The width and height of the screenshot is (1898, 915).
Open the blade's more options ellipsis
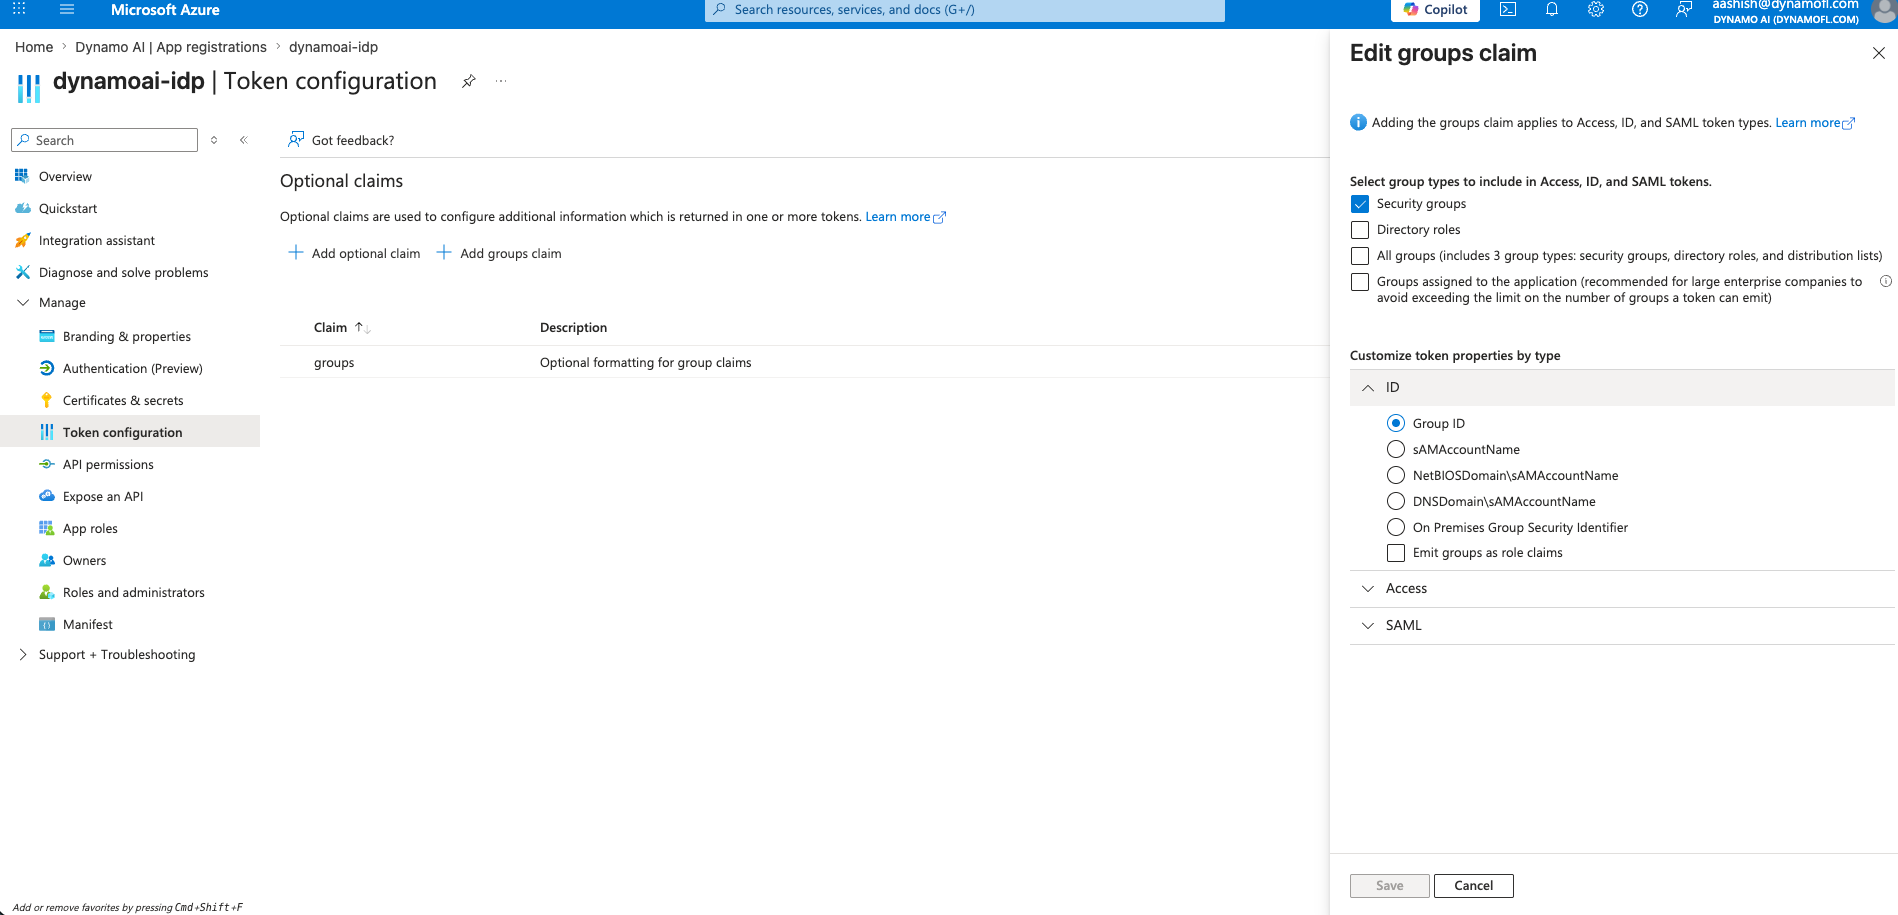(x=501, y=81)
